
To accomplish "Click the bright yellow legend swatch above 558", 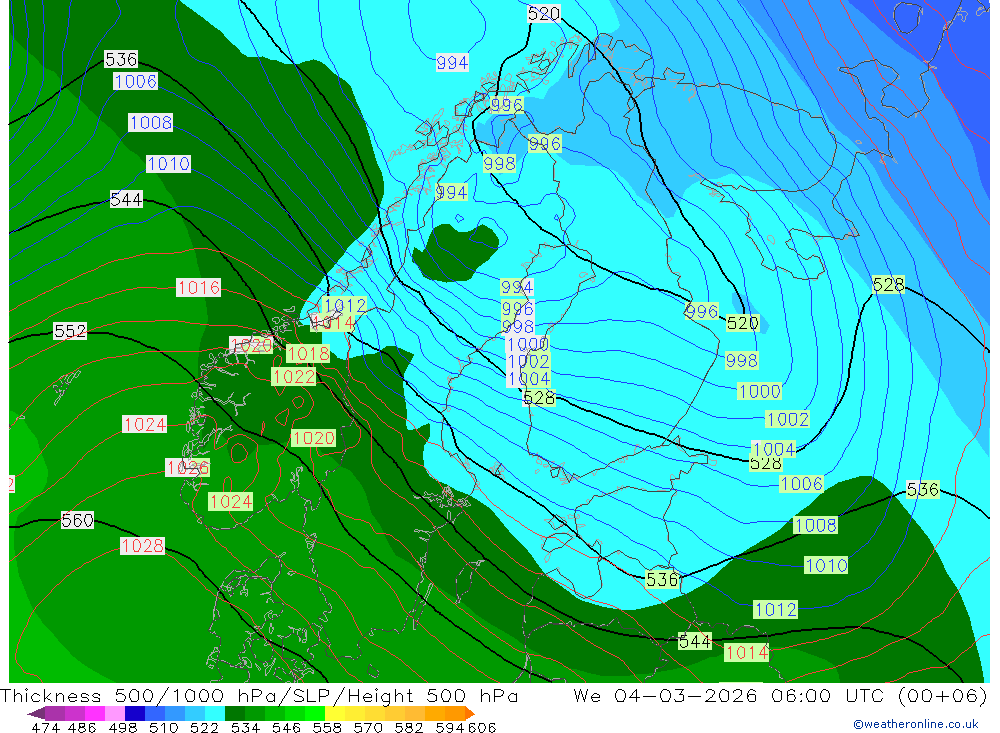I will click(335, 713).
